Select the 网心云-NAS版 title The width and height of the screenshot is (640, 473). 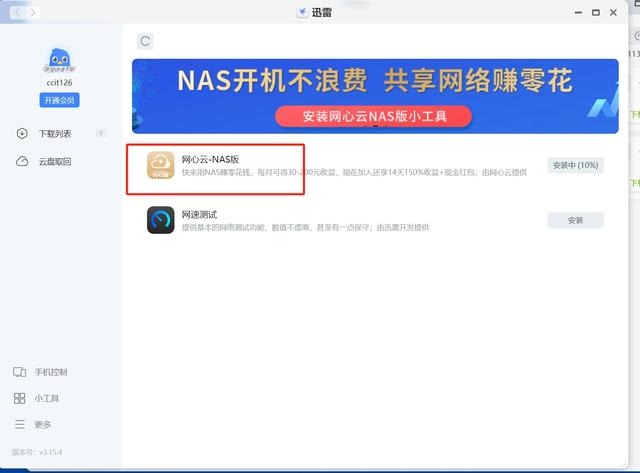210,159
